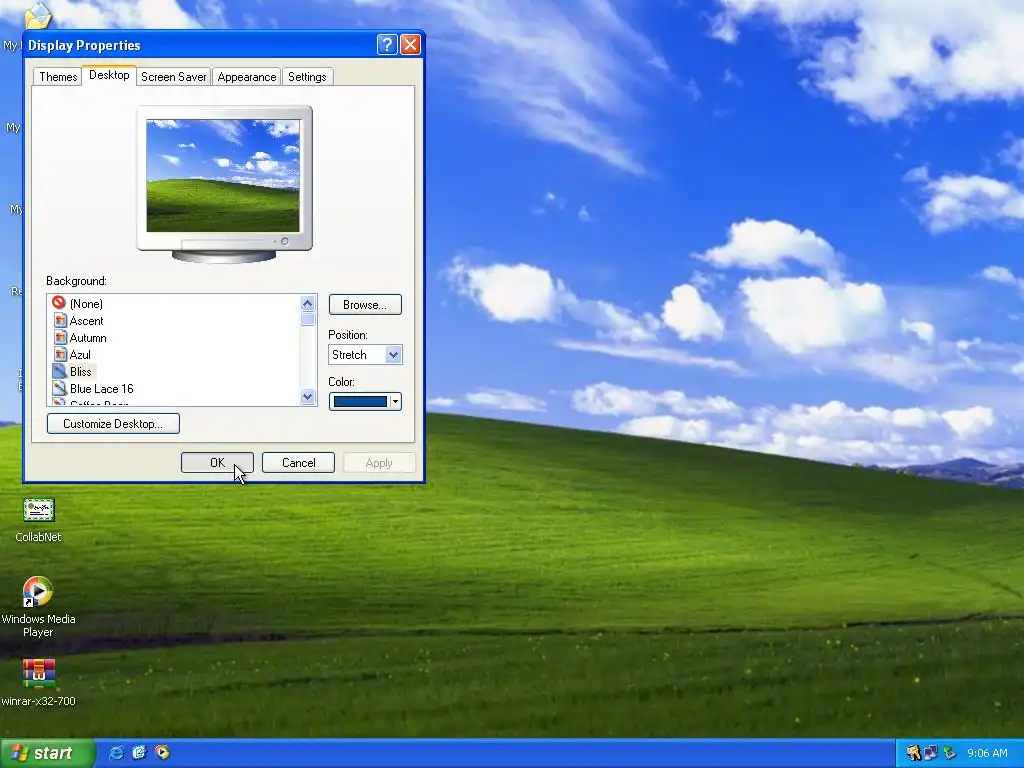
Task: Click the monitor wallpaper preview image
Action: pos(223,176)
